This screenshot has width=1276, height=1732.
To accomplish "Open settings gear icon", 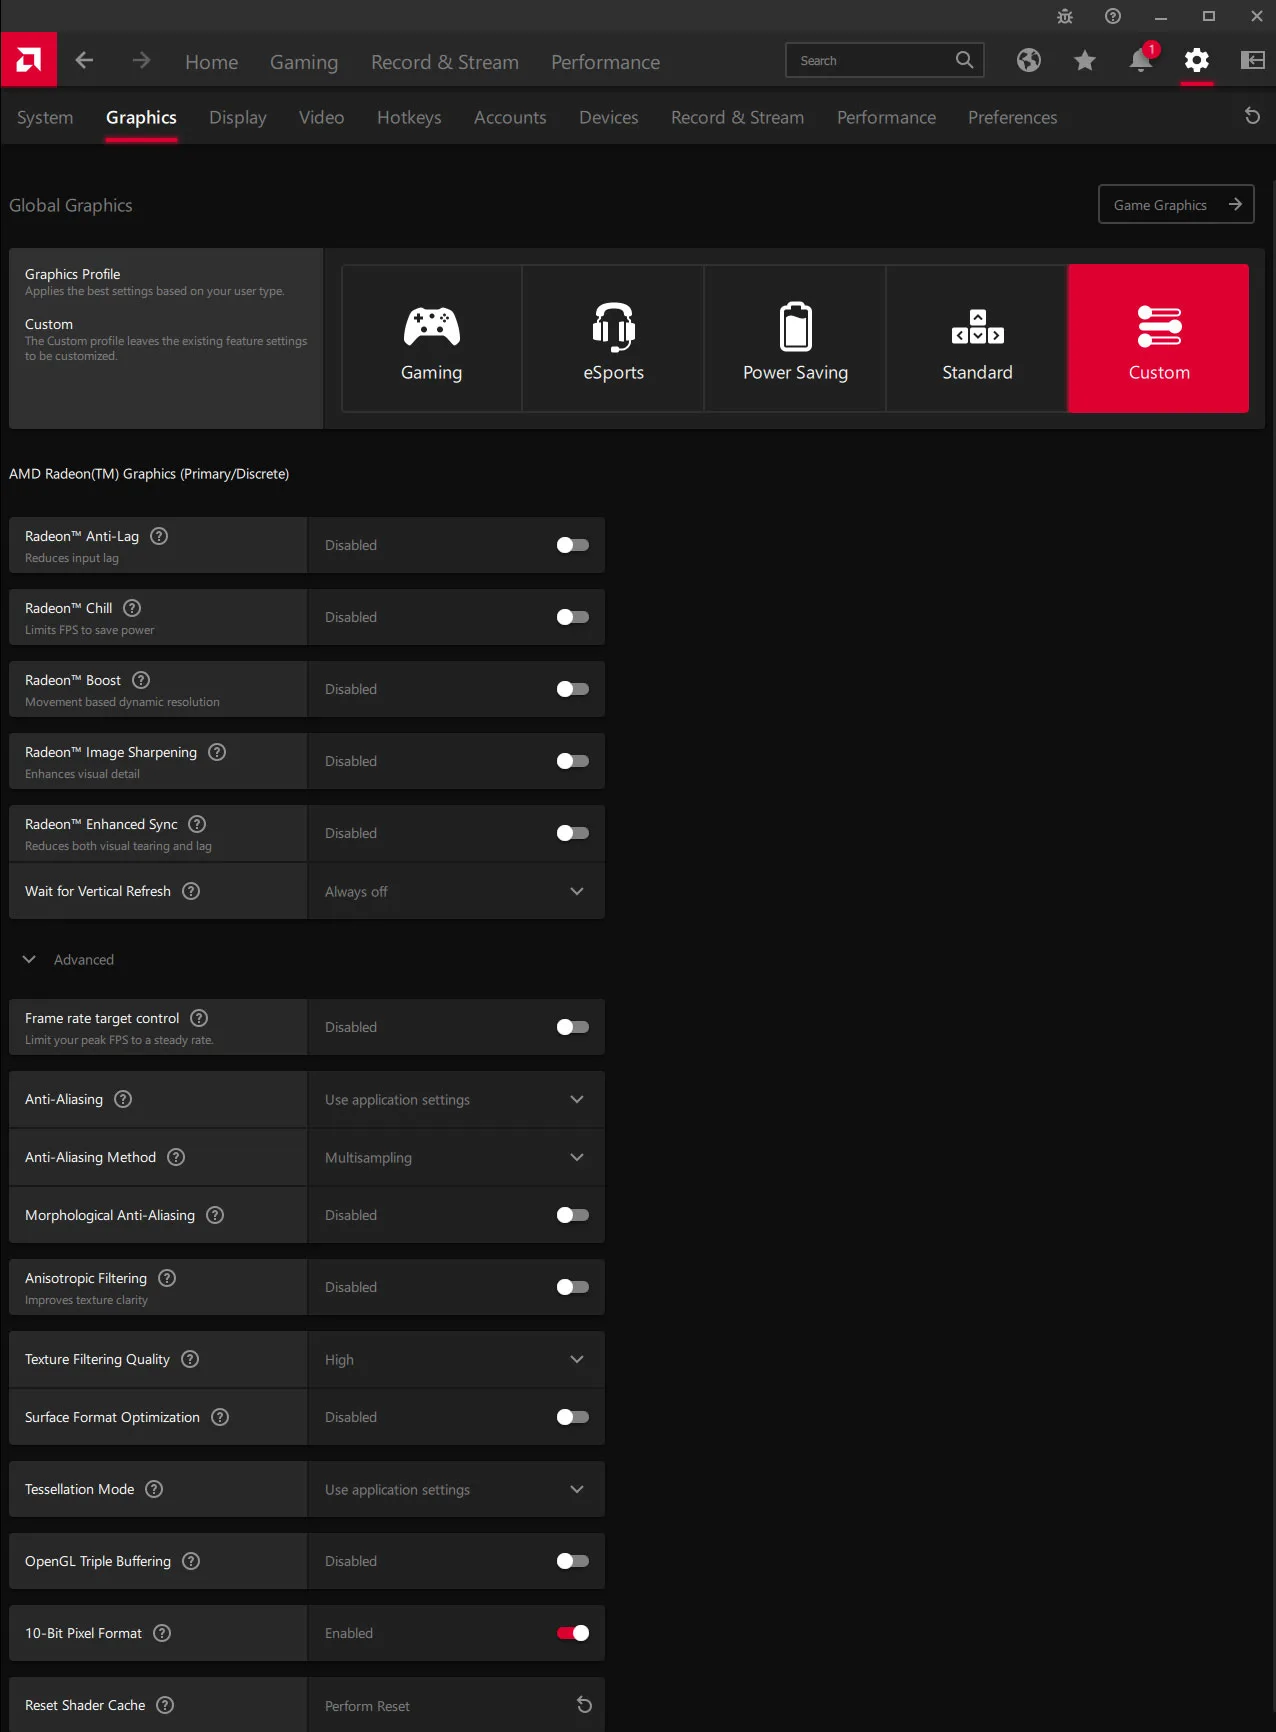I will [x=1197, y=61].
